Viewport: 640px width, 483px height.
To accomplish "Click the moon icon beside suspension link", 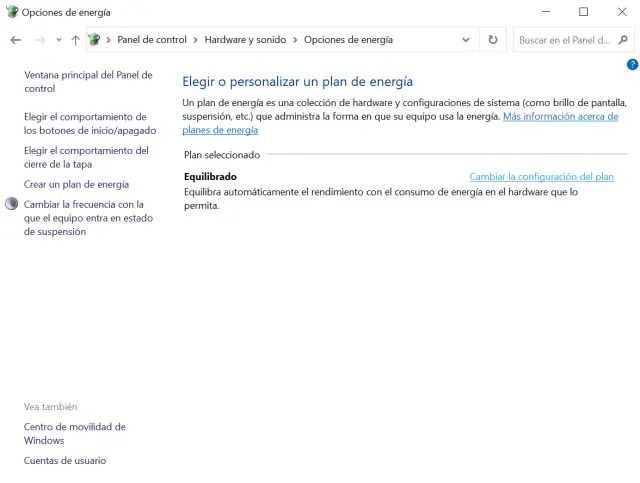I will 12,204.
